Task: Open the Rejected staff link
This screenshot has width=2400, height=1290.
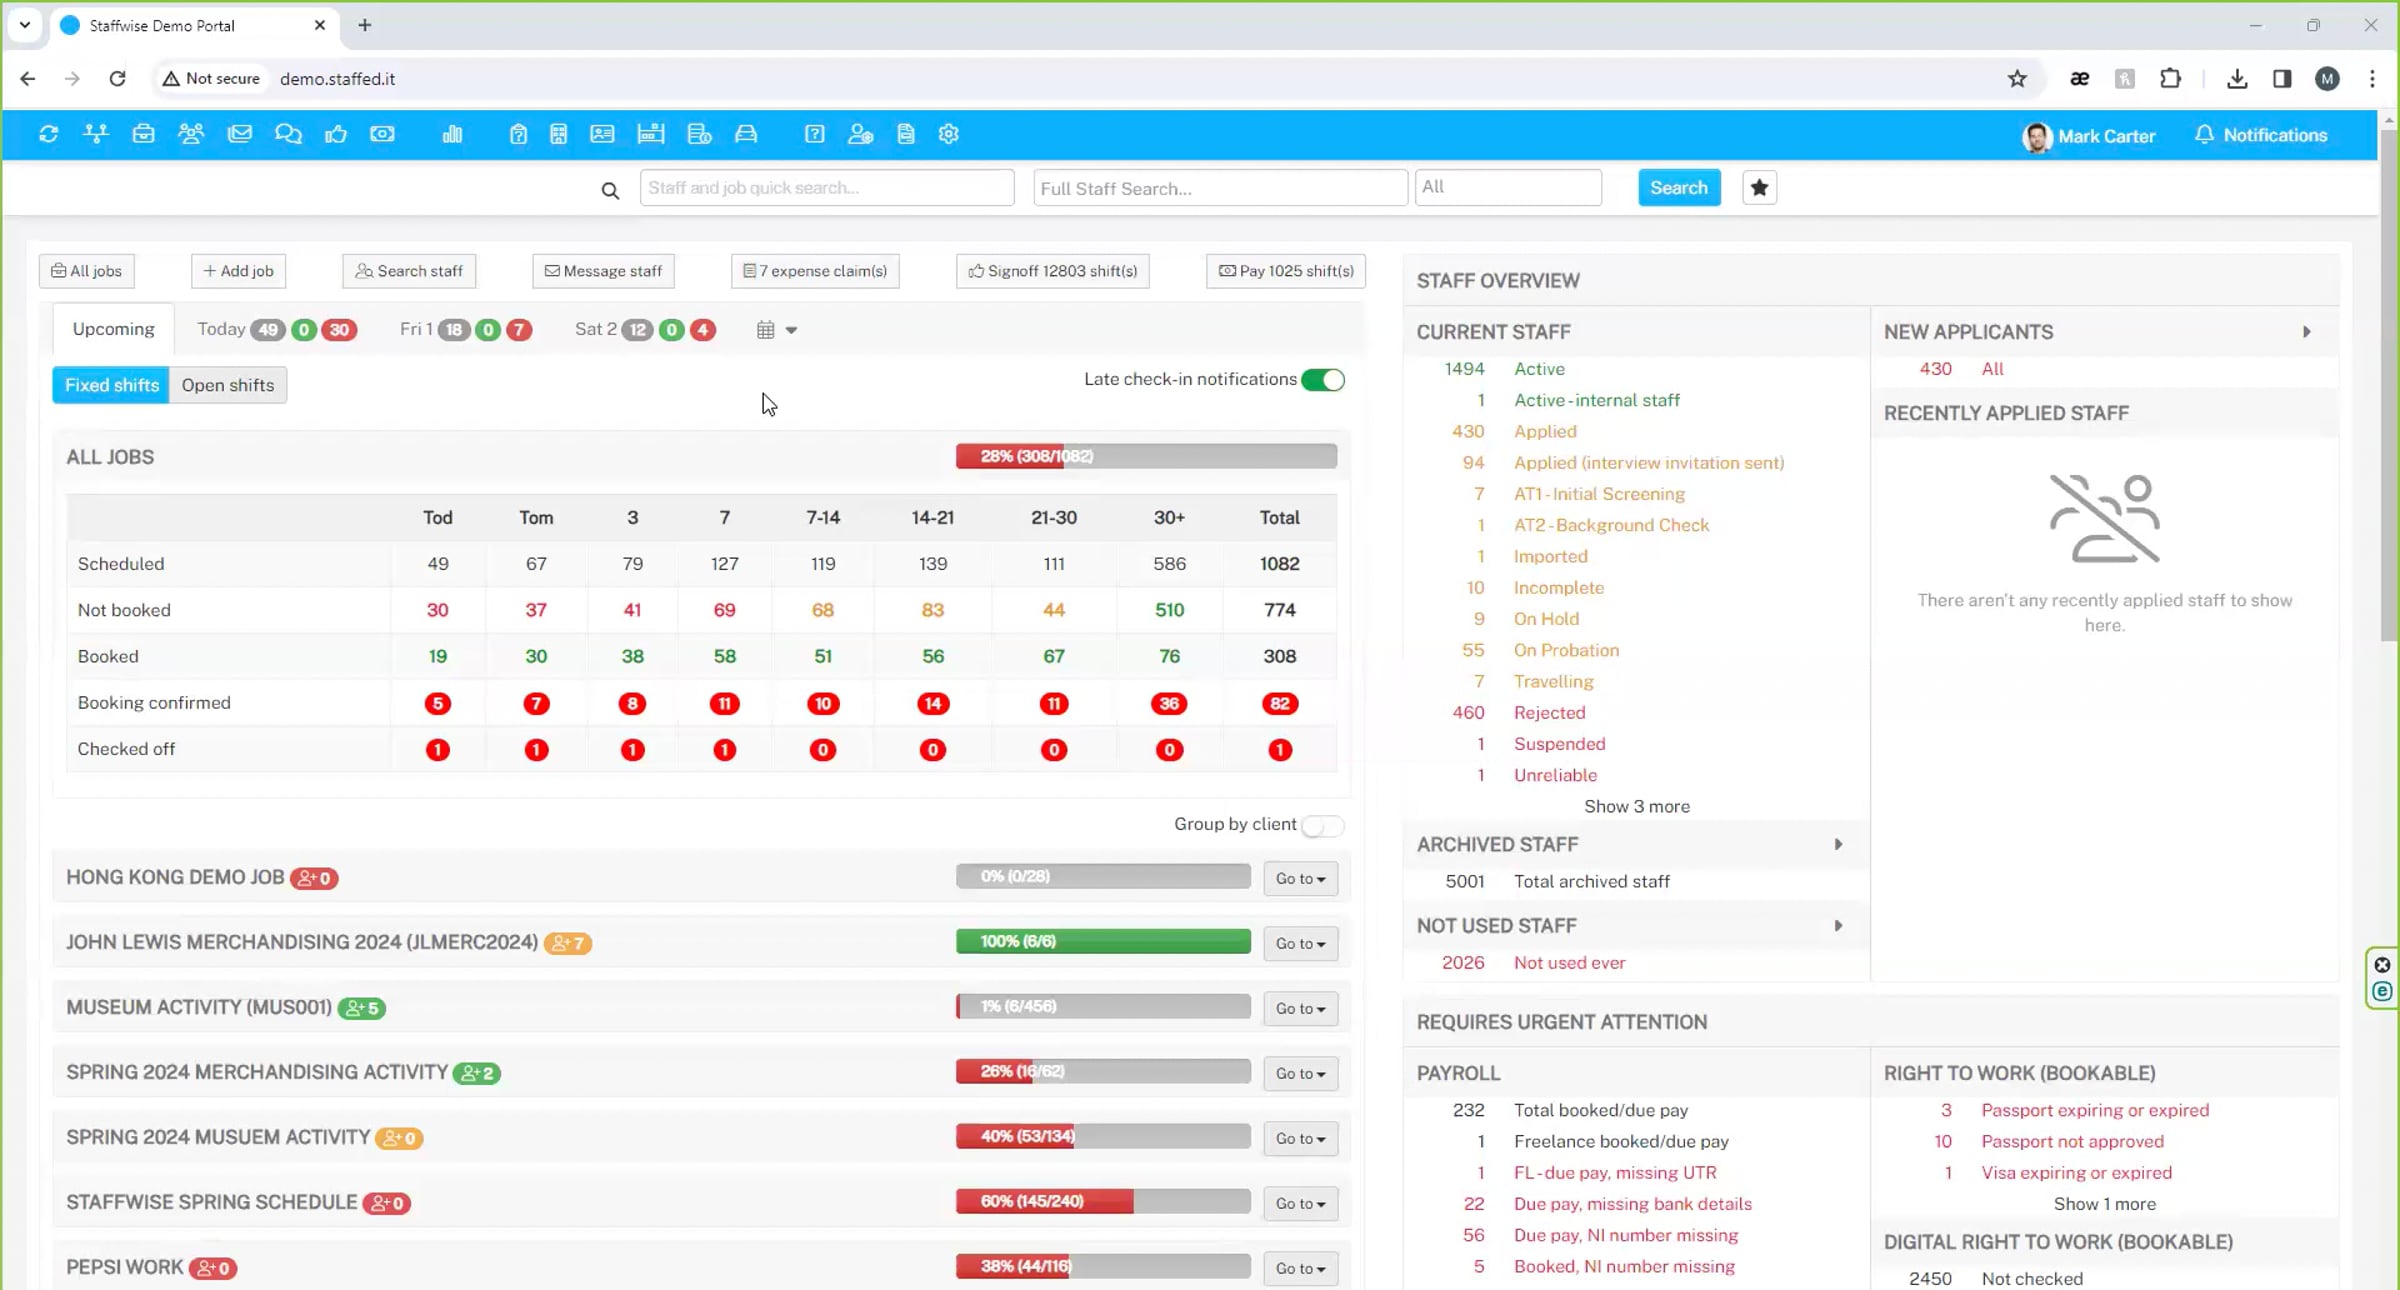Action: point(1549,713)
